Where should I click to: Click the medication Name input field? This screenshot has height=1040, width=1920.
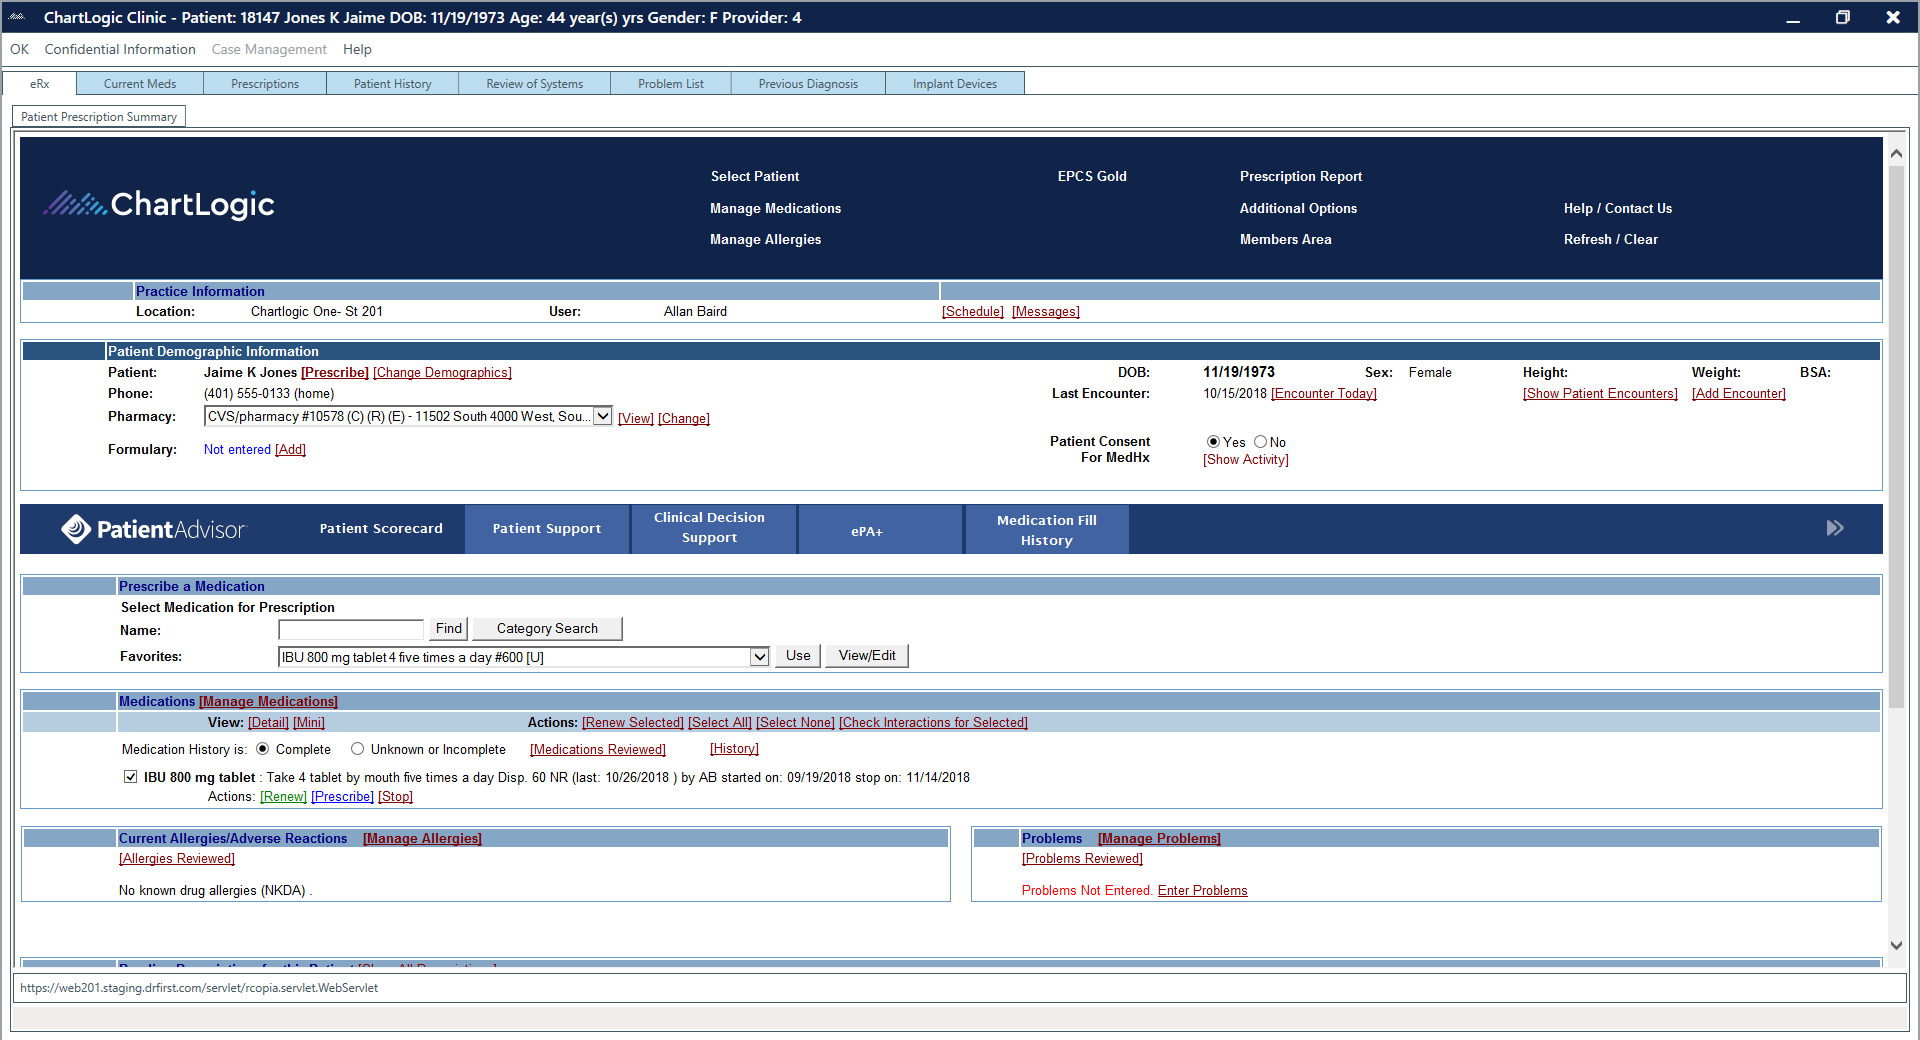pos(351,630)
